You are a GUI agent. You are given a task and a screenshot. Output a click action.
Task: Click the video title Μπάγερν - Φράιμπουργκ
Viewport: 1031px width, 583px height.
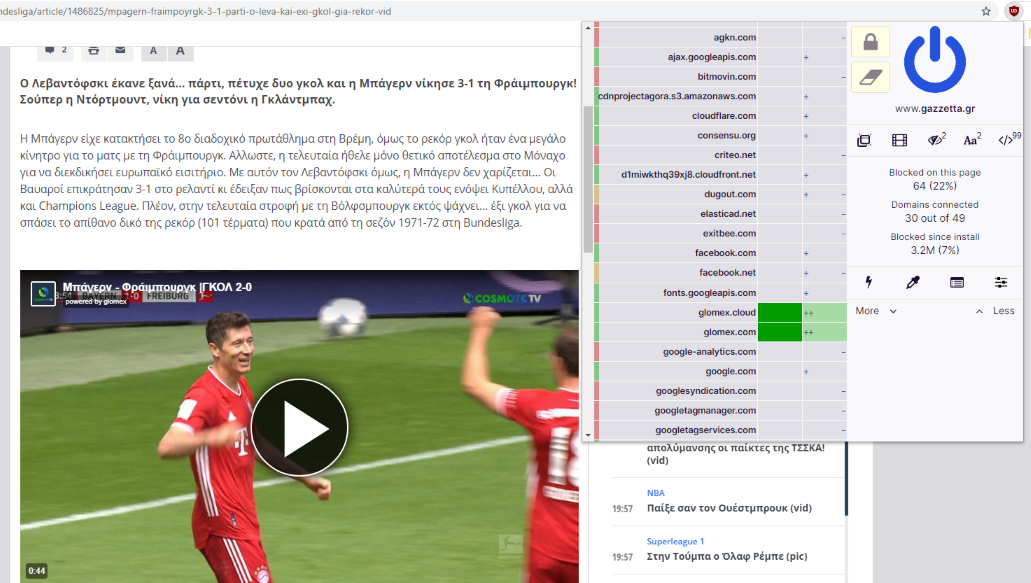coord(157,287)
